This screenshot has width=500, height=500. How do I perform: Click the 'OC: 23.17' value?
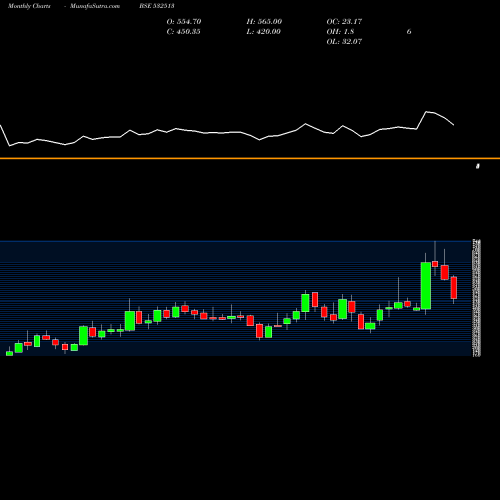tap(344, 22)
